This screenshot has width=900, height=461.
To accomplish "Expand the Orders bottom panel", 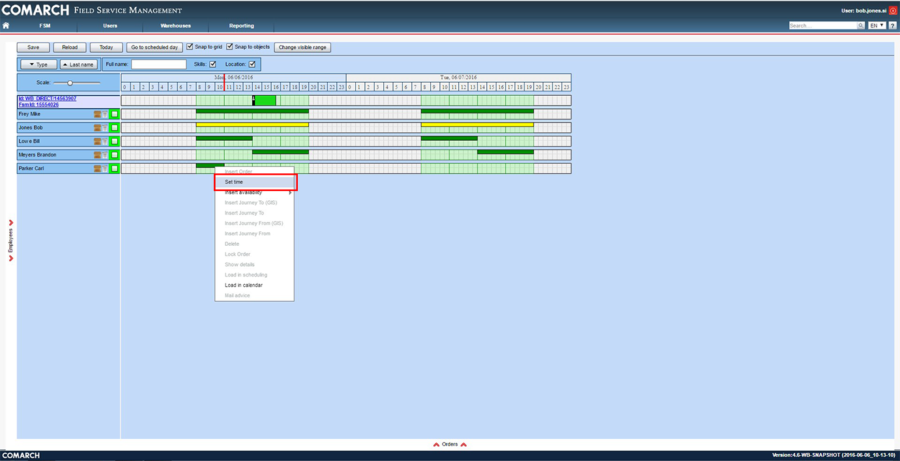I will coord(449,444).
